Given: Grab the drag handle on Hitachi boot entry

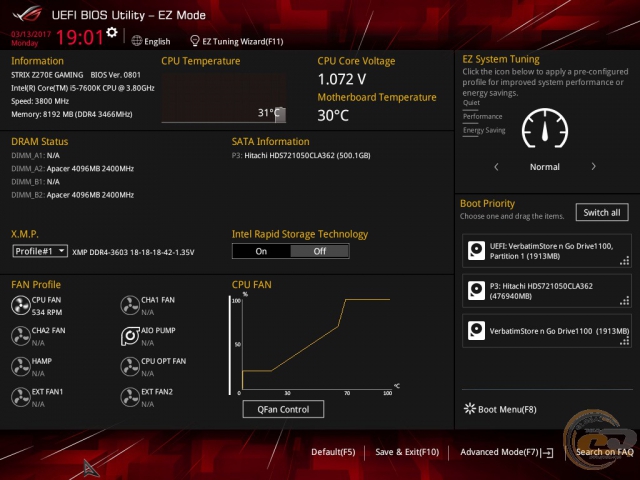Looking at the screenshot, I should click(624, 301).
